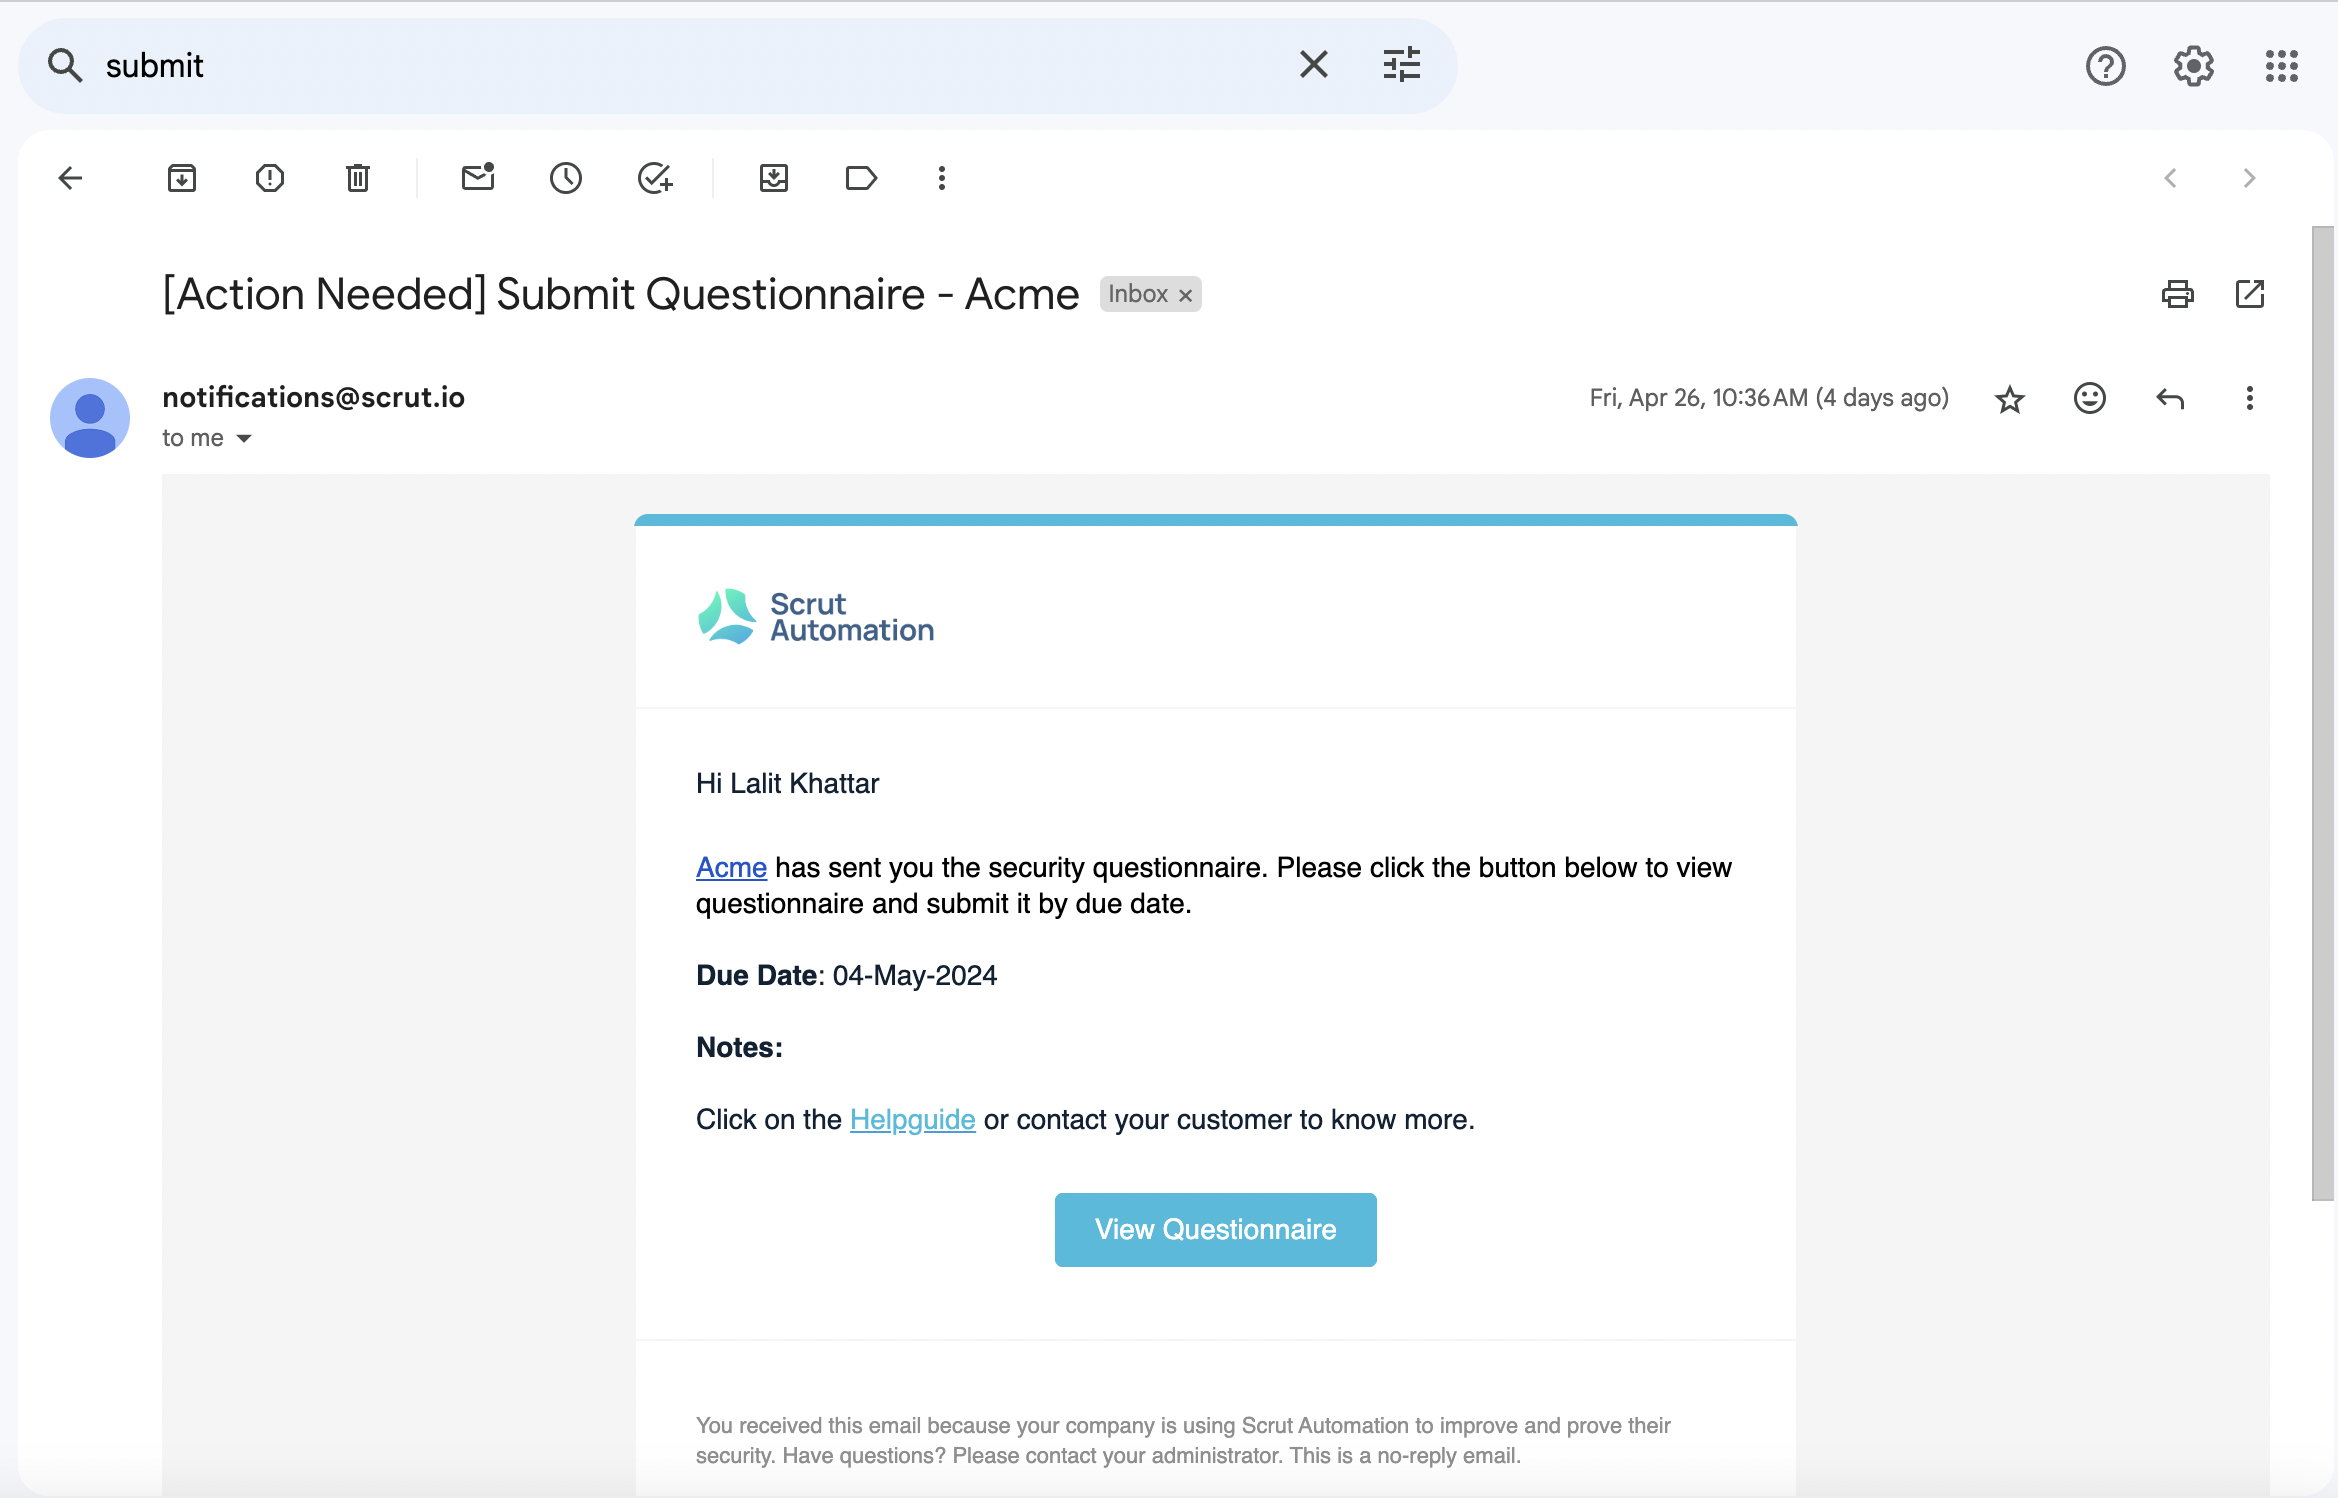Open the Helpguide link

click(x=913, y=1120)
